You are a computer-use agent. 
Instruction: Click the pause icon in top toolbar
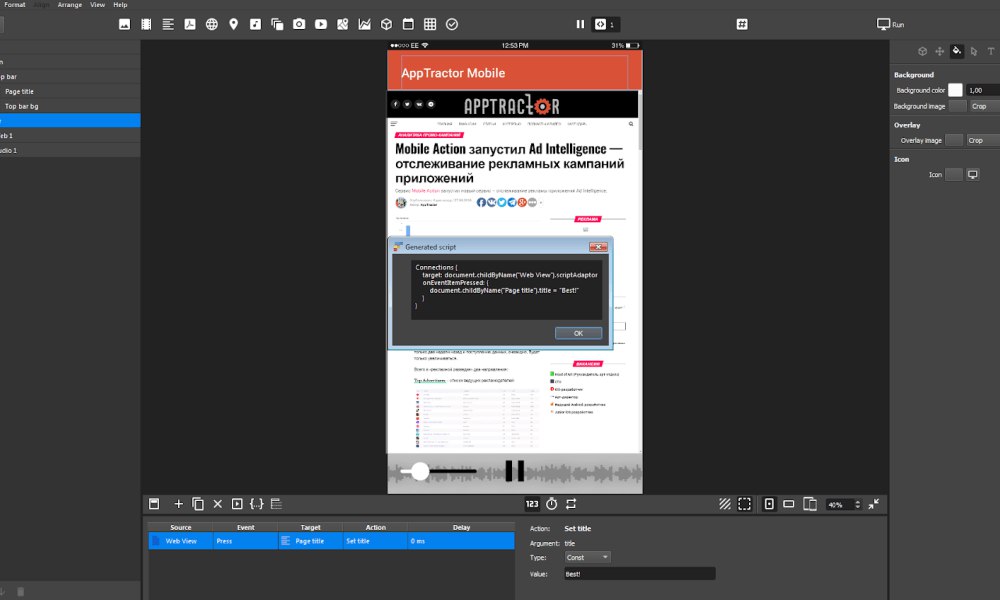coord(580,24)
